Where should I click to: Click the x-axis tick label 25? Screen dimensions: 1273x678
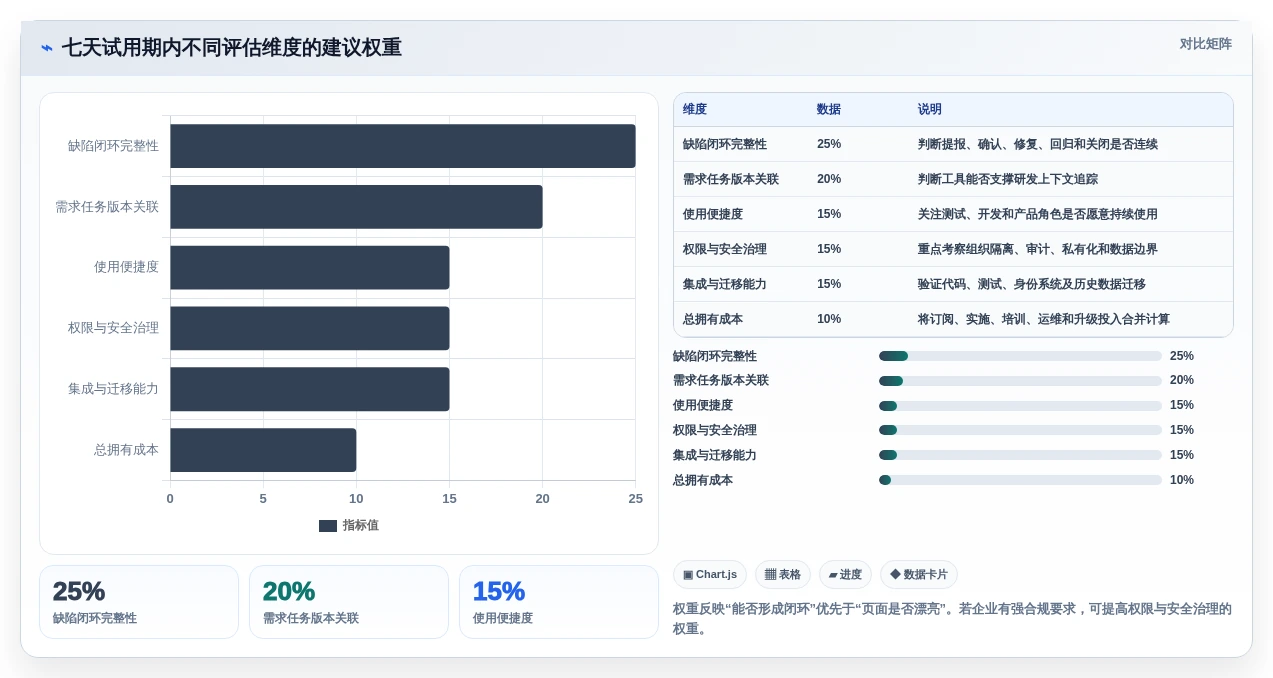[635, 499]
